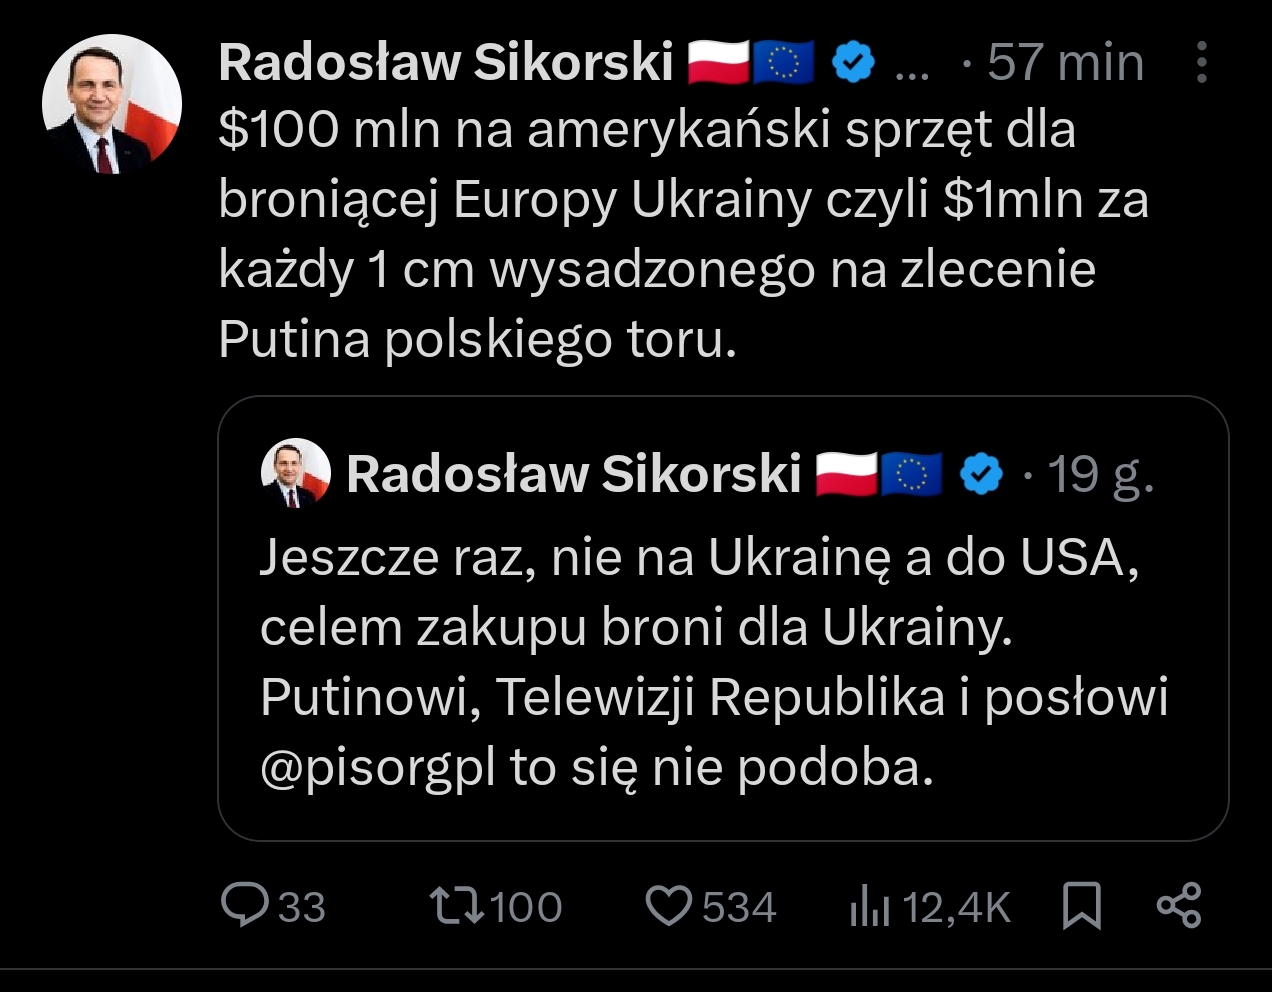This screenshot has height=992, width=1272.
Task: Tap the author name in the quoted tweet
Action: (573, 474)
